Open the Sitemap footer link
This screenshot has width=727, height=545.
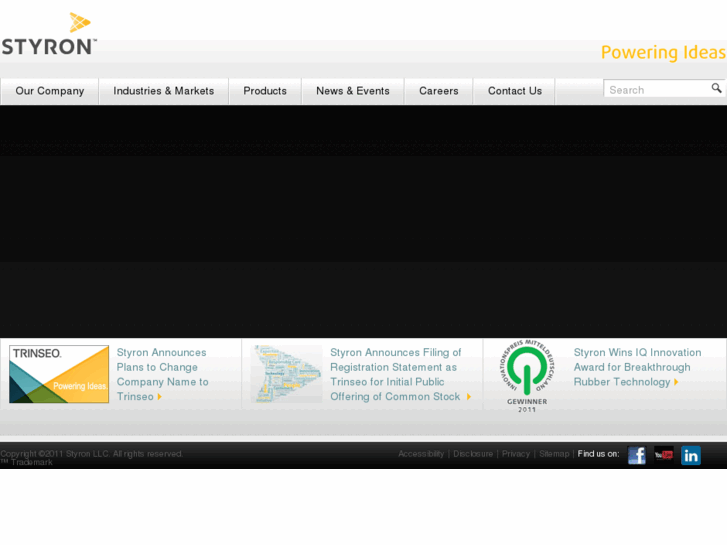pyautogui.click(x=554, y=454)
